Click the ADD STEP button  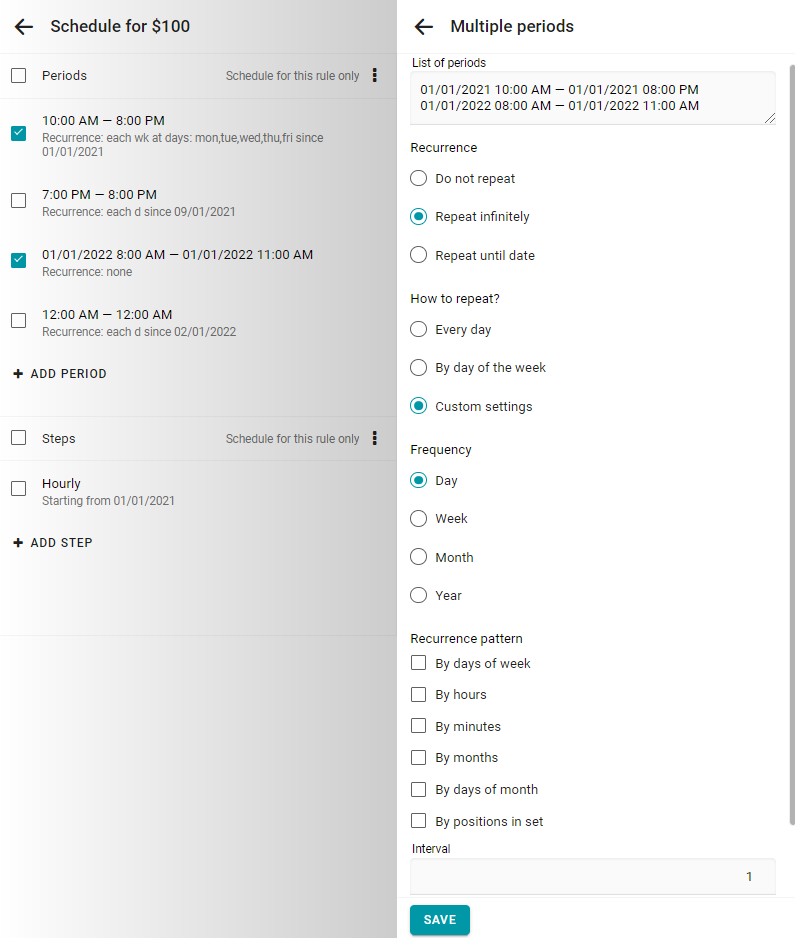[x=53, y=543]
